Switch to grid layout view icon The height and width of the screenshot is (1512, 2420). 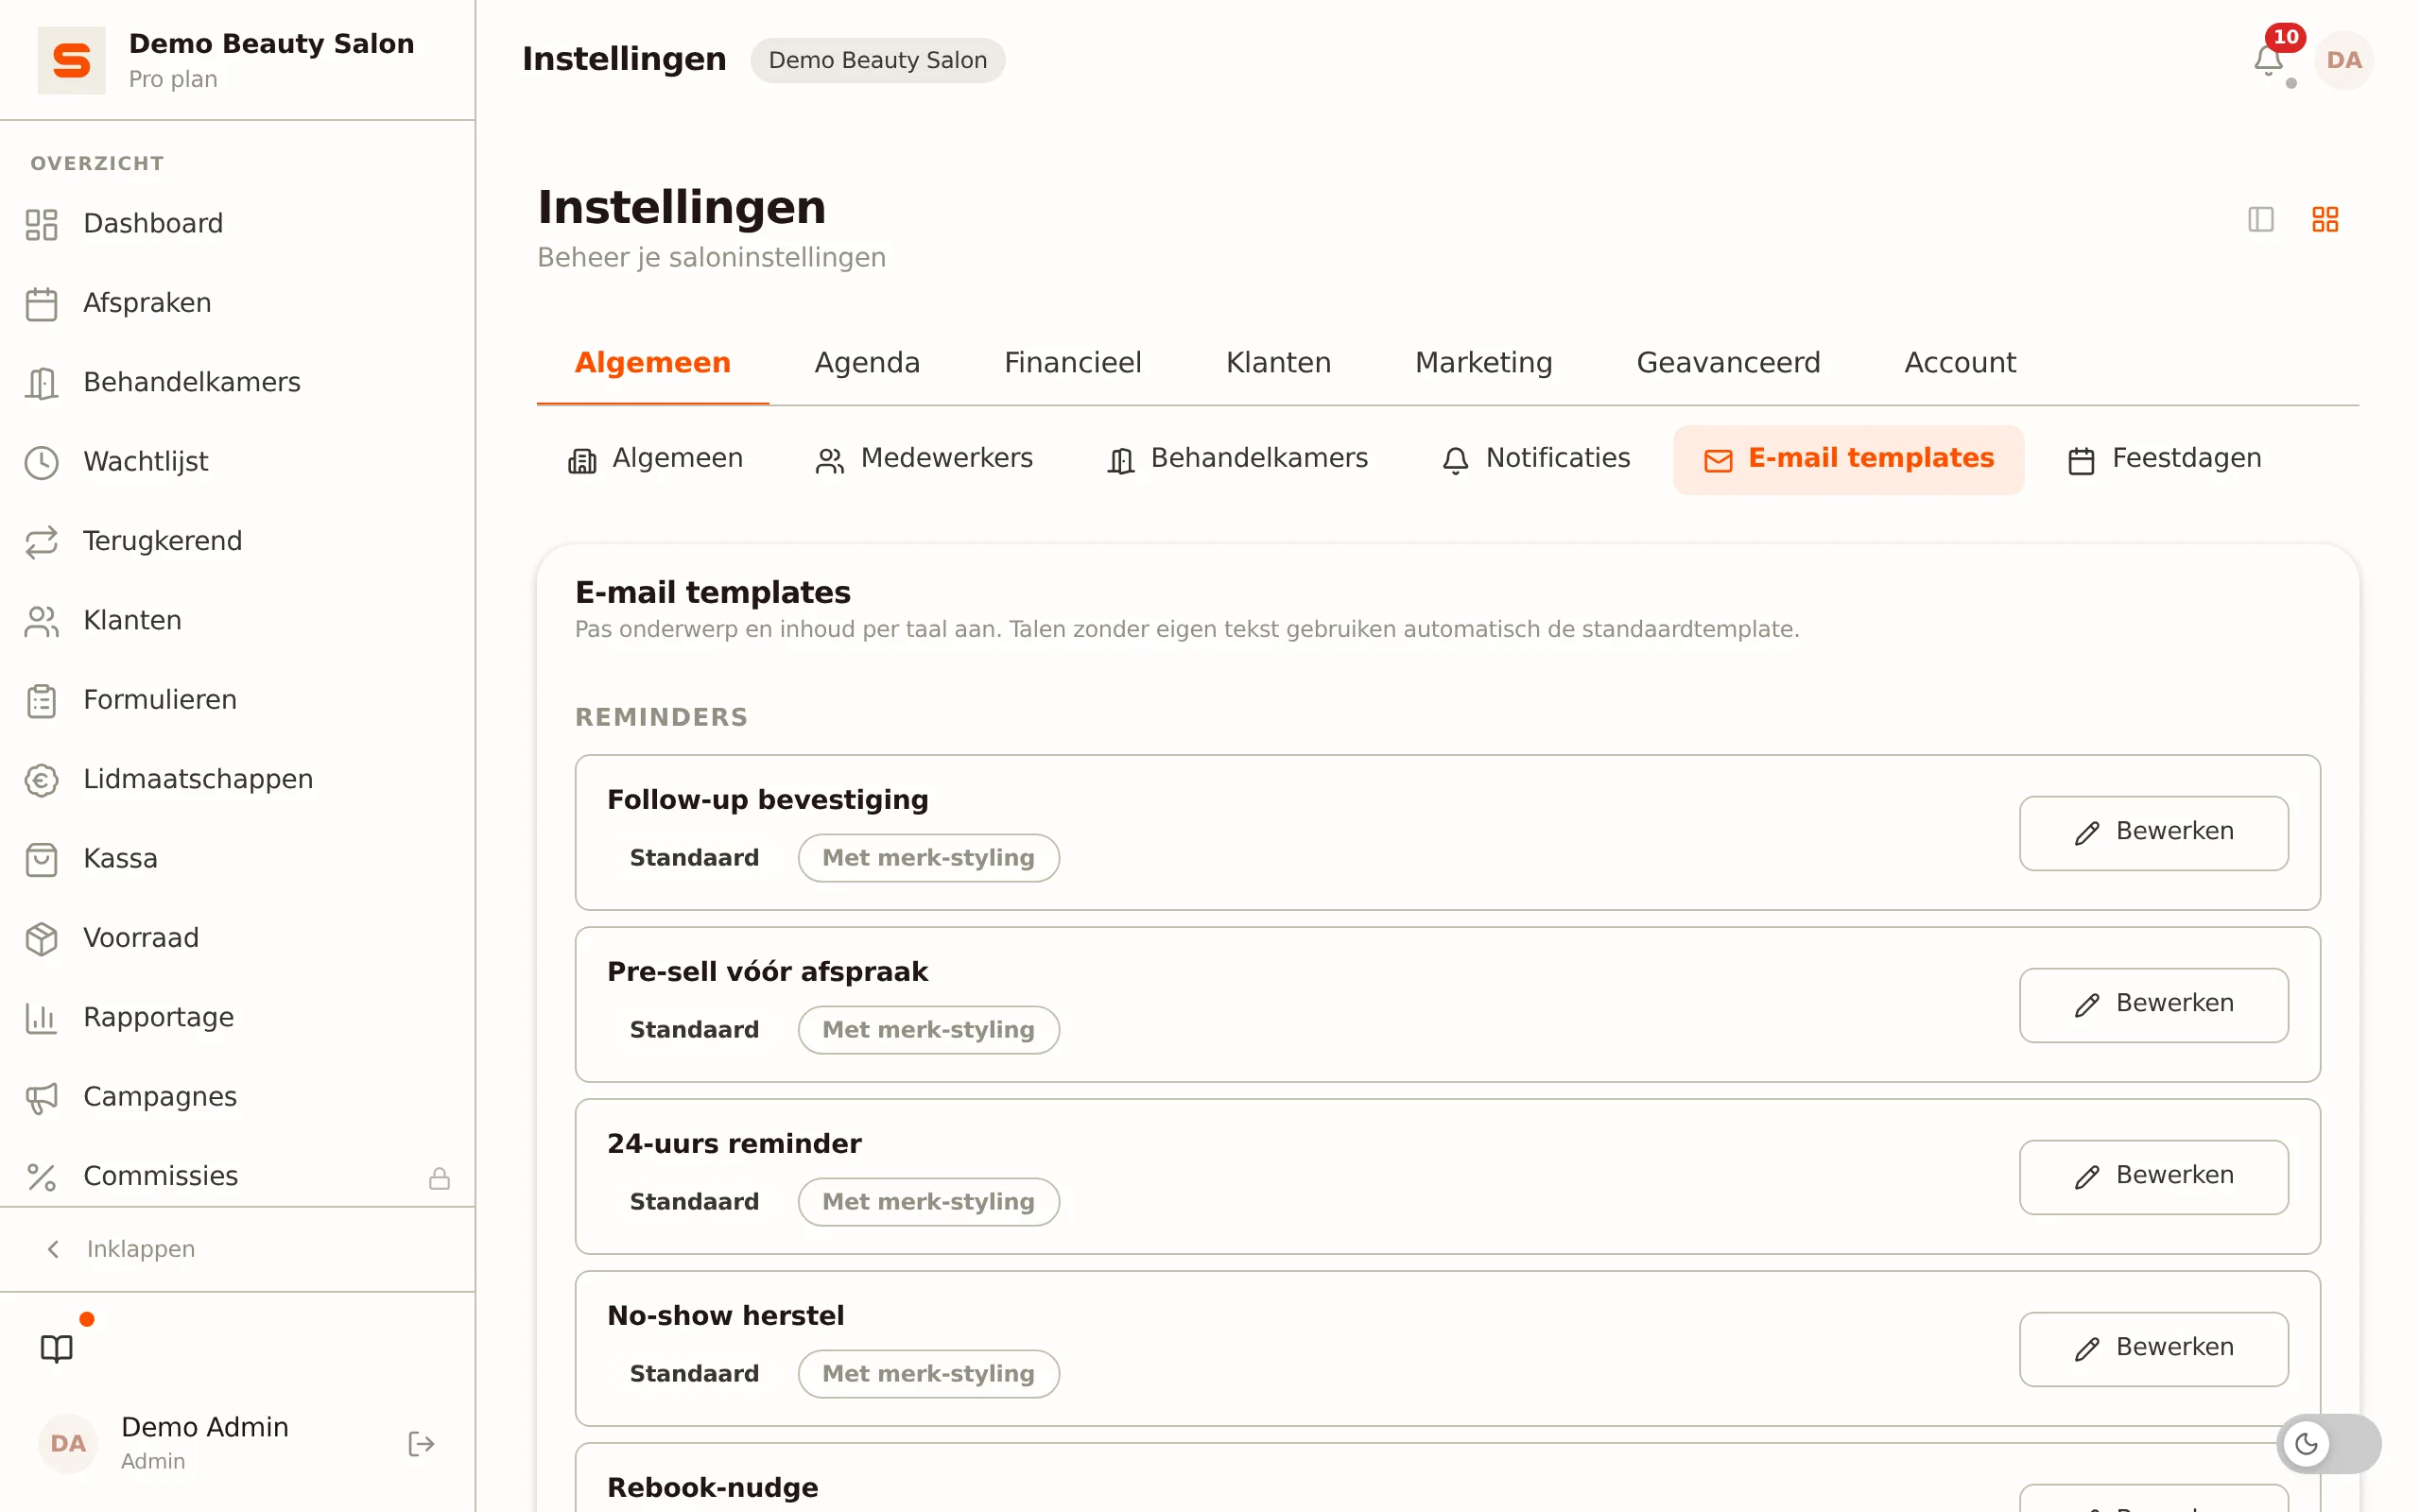tap(2325, 219)
